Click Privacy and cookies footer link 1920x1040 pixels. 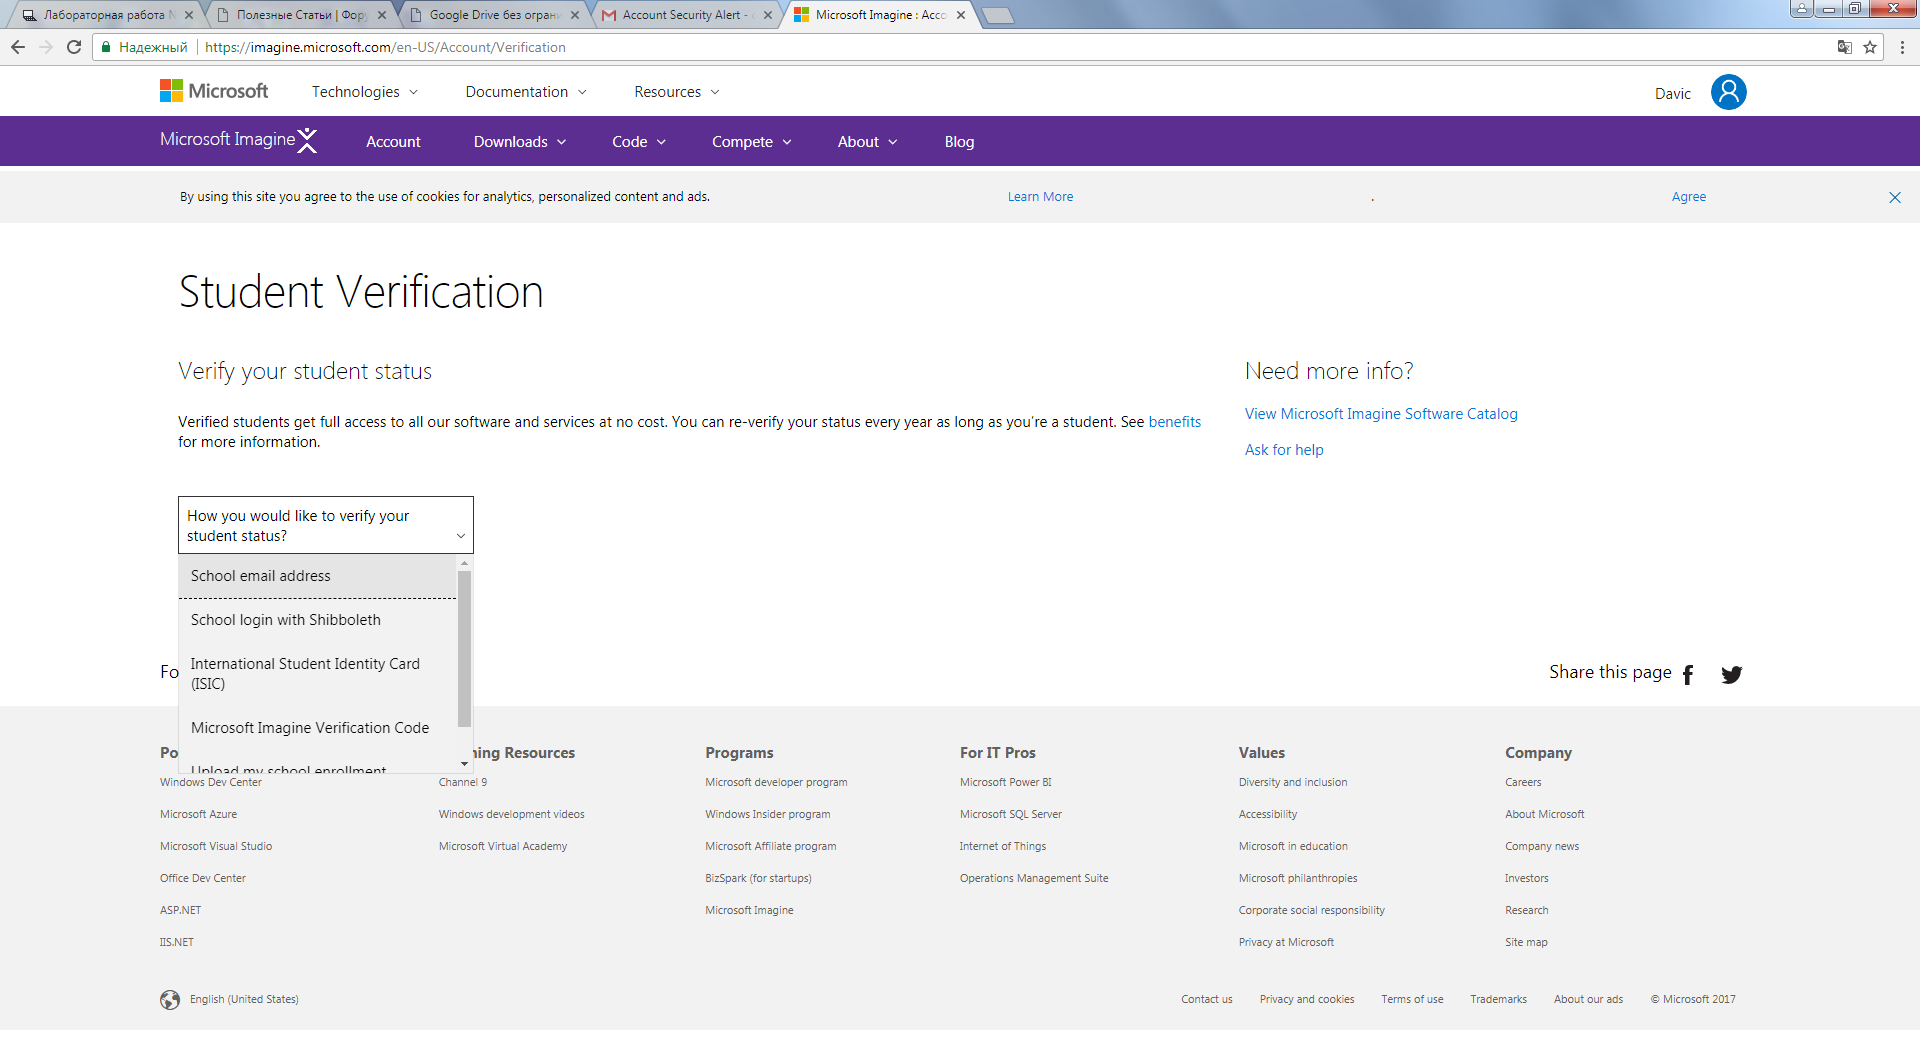pyautogui.click(x=1307, y=999)
